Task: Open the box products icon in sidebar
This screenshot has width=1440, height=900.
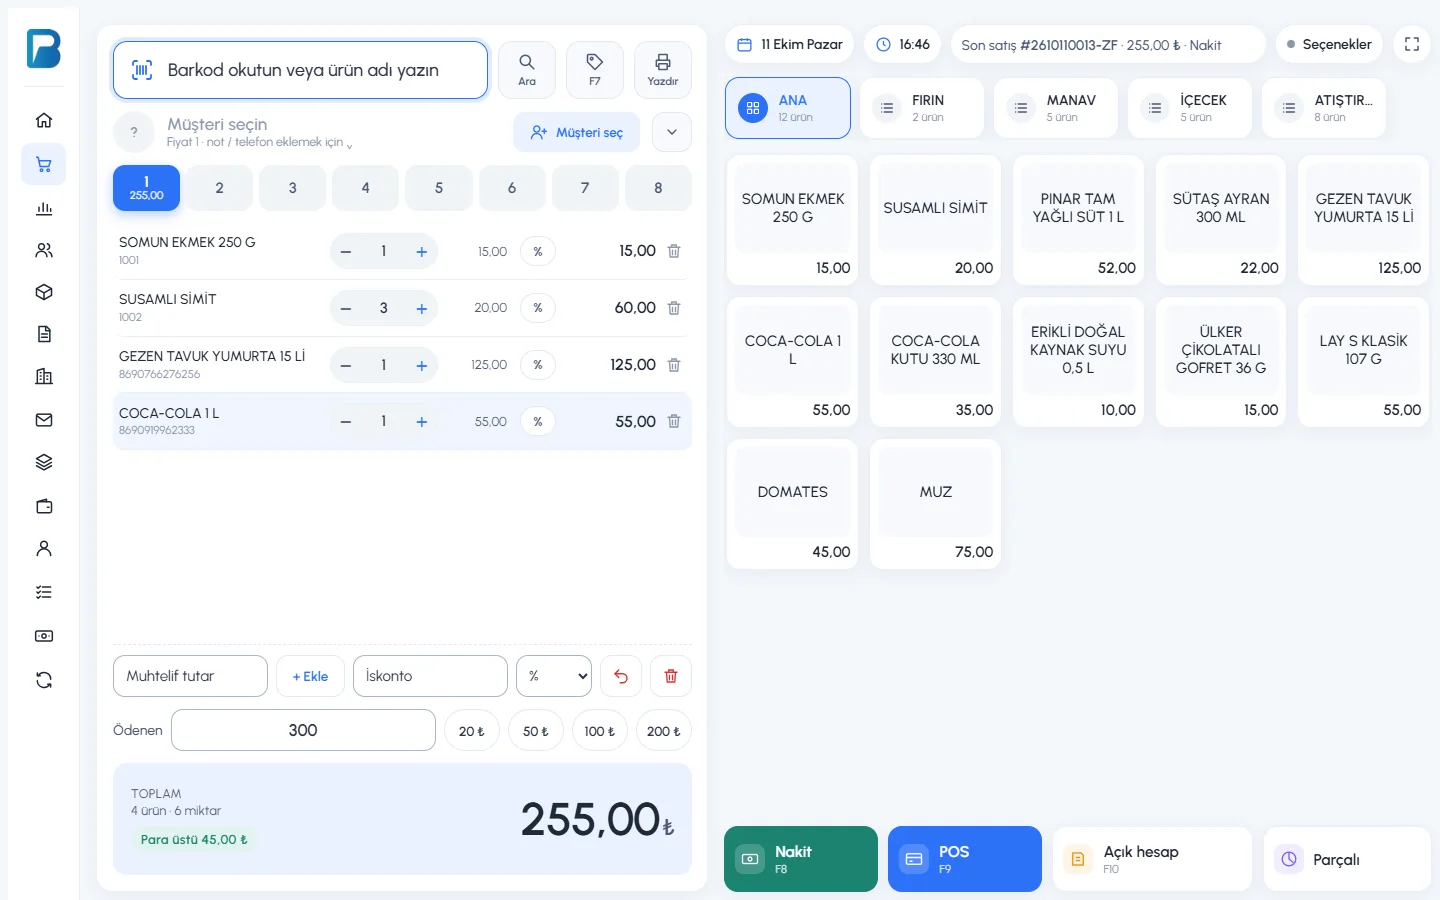Action: (x=44, y=293)
